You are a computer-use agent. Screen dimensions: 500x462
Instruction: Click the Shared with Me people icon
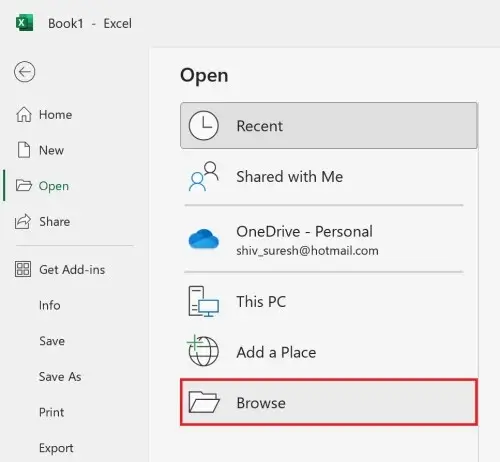pyautogui.click(x=203, y=176)
